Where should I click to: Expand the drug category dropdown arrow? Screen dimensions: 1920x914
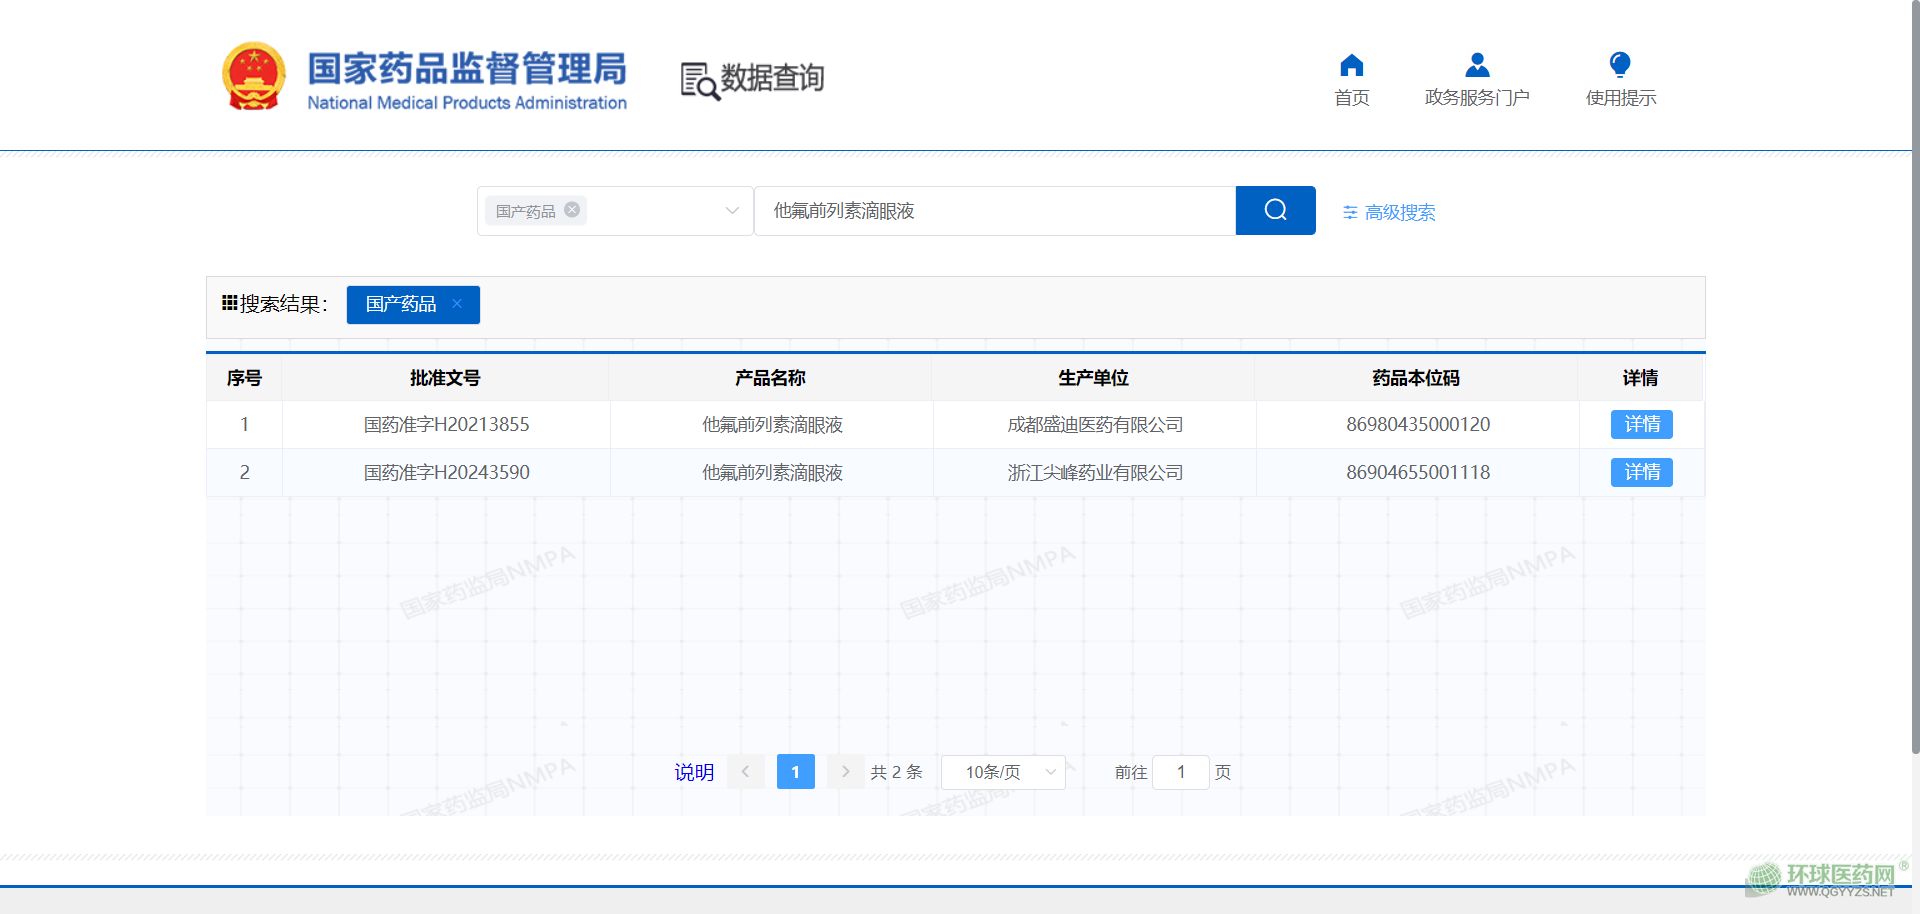pyautogui.click(x=732, y=211)
